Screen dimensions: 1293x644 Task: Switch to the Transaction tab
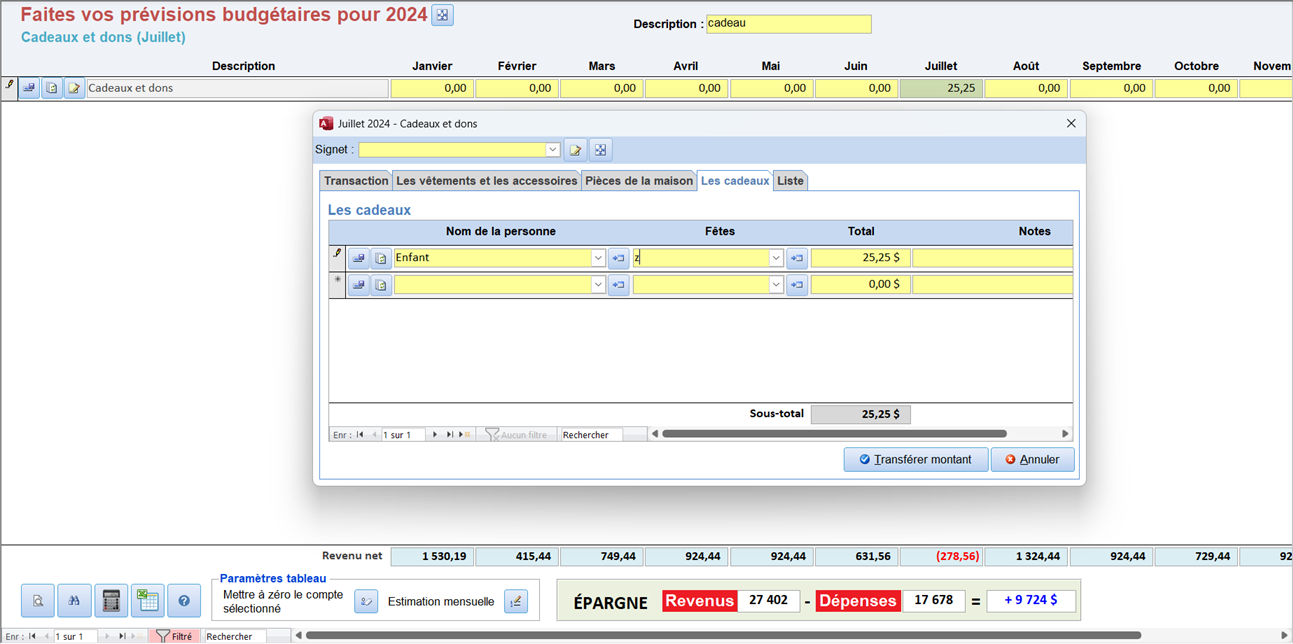click(x=355, y=181)
